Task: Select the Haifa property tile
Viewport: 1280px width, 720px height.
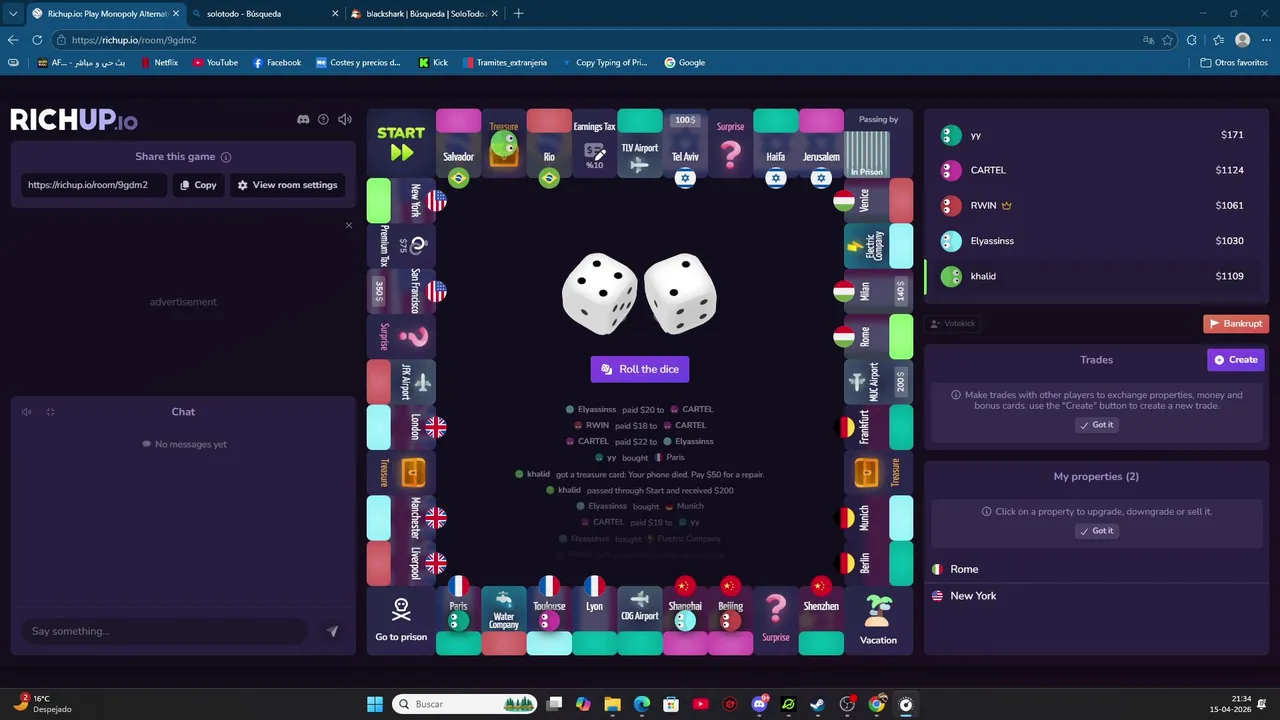Action: click(775, 144)
